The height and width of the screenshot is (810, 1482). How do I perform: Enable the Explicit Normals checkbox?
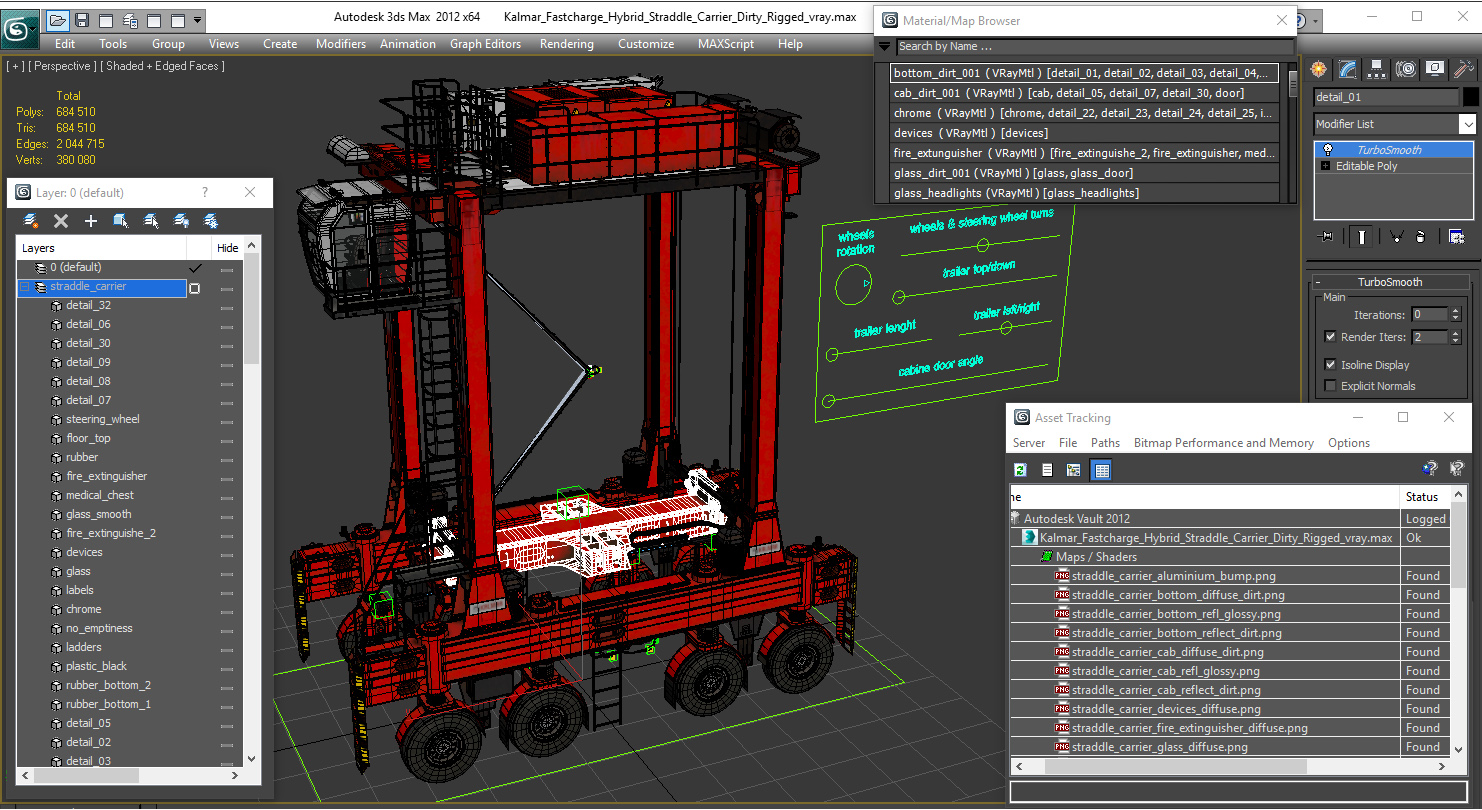1330,386
